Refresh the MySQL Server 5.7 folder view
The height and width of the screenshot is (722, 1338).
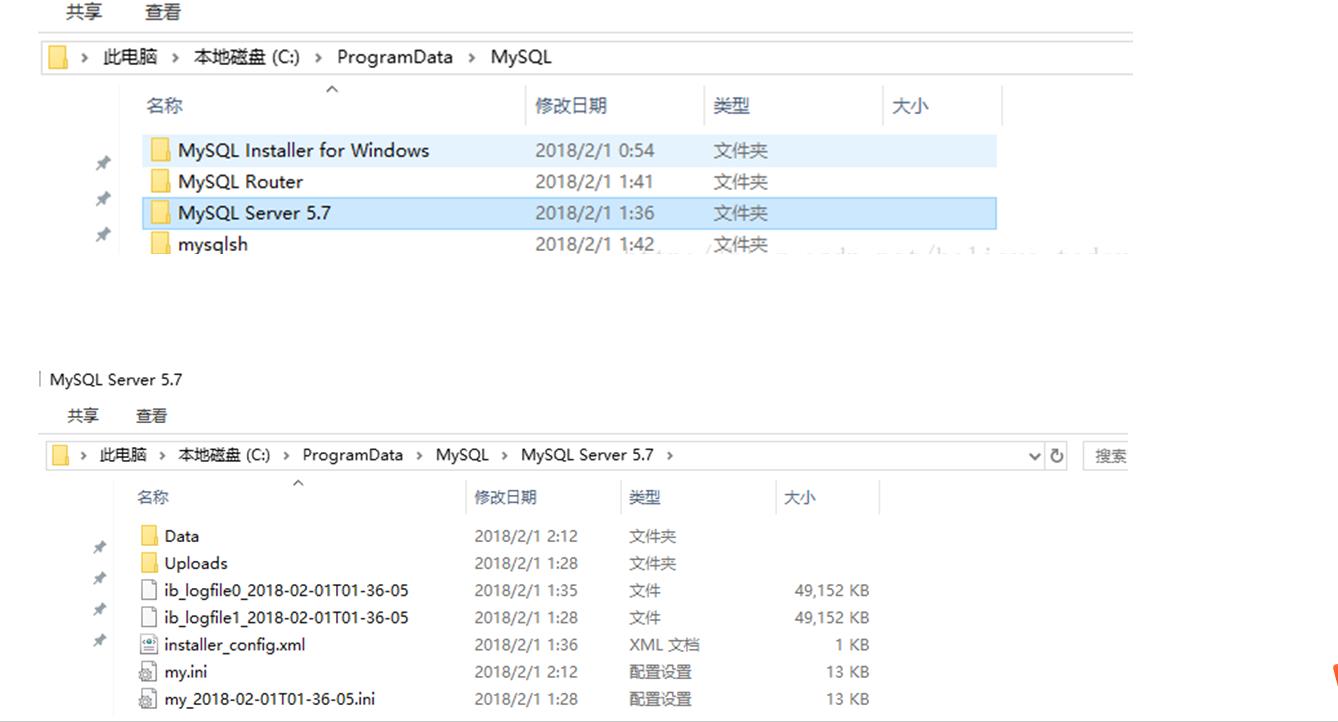tap(1057, 456)
